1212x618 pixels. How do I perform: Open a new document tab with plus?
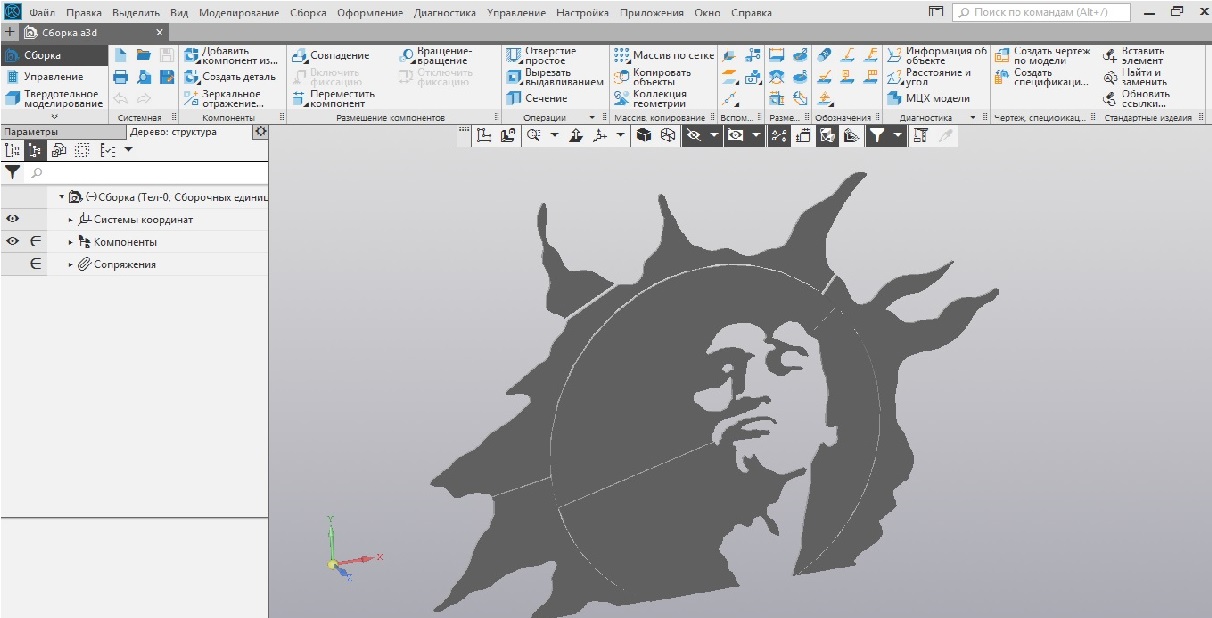coord(10,33)
